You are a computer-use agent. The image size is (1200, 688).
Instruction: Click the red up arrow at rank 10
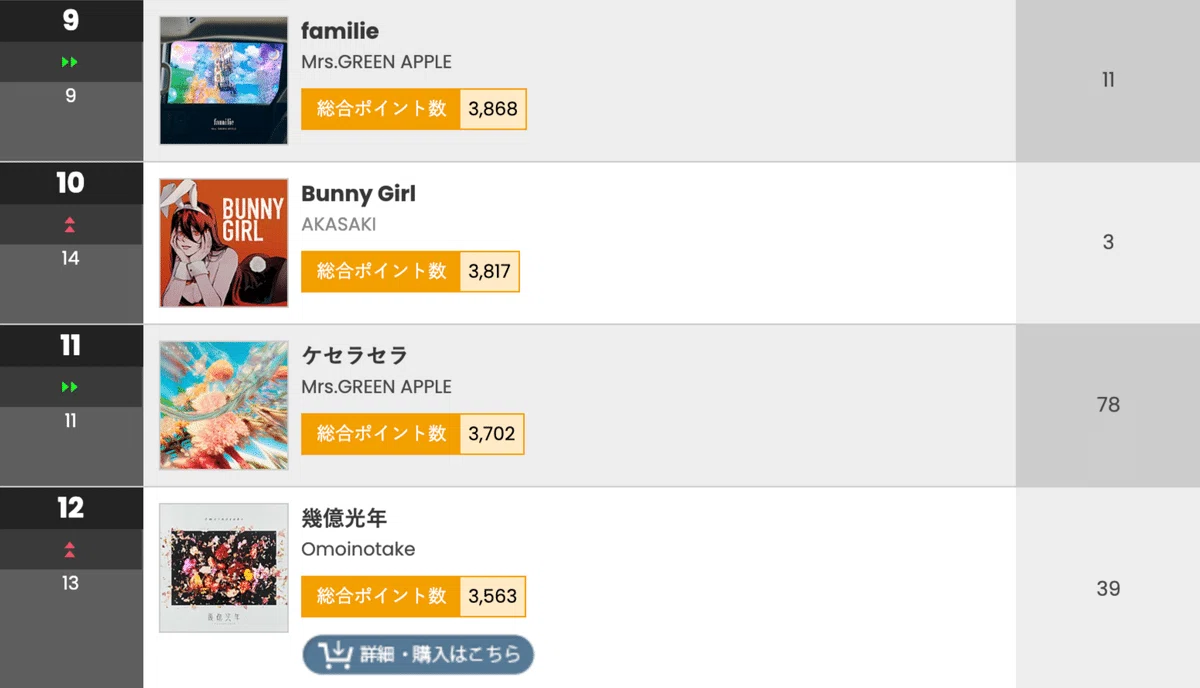click(70, 224)
